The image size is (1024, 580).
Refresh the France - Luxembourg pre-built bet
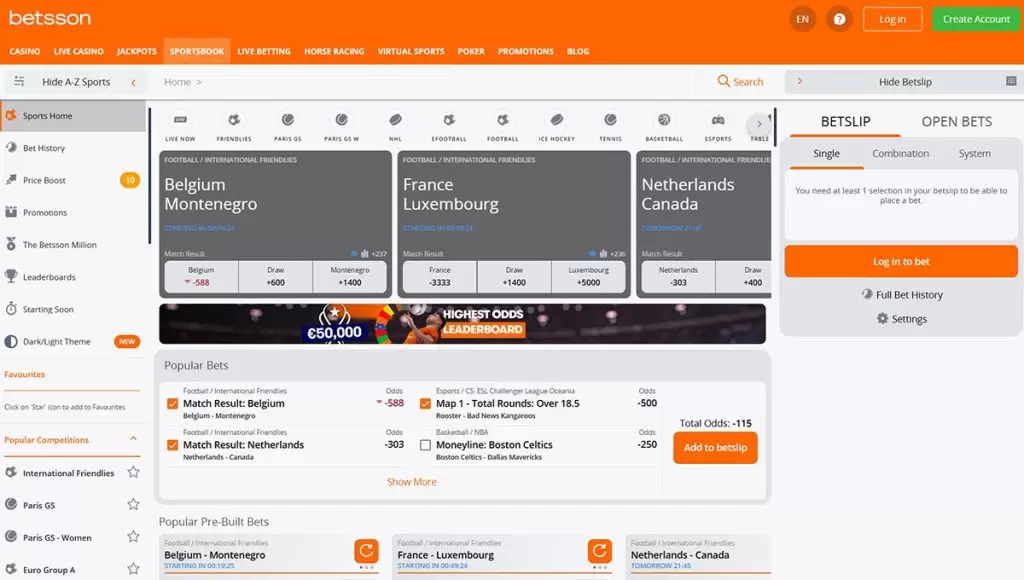(600, 551)
